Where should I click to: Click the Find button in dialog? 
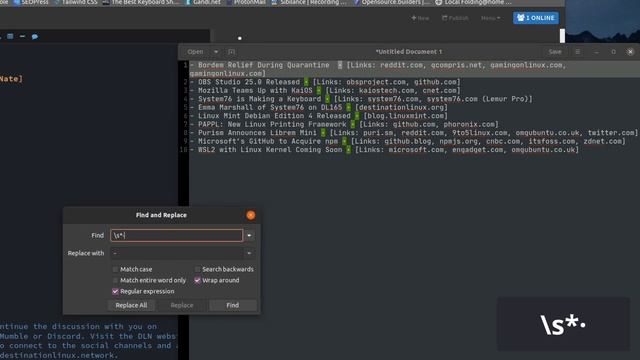pyautogui.click(x=233, y=305)
